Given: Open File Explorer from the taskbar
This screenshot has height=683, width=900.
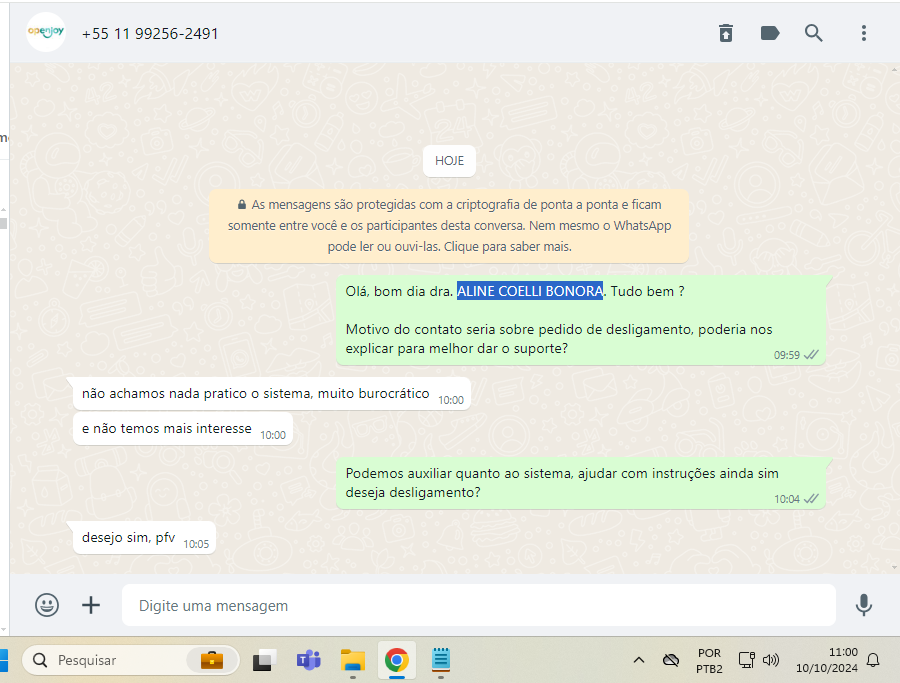Looking at the screenshot, I should click(x=352, y=660).
